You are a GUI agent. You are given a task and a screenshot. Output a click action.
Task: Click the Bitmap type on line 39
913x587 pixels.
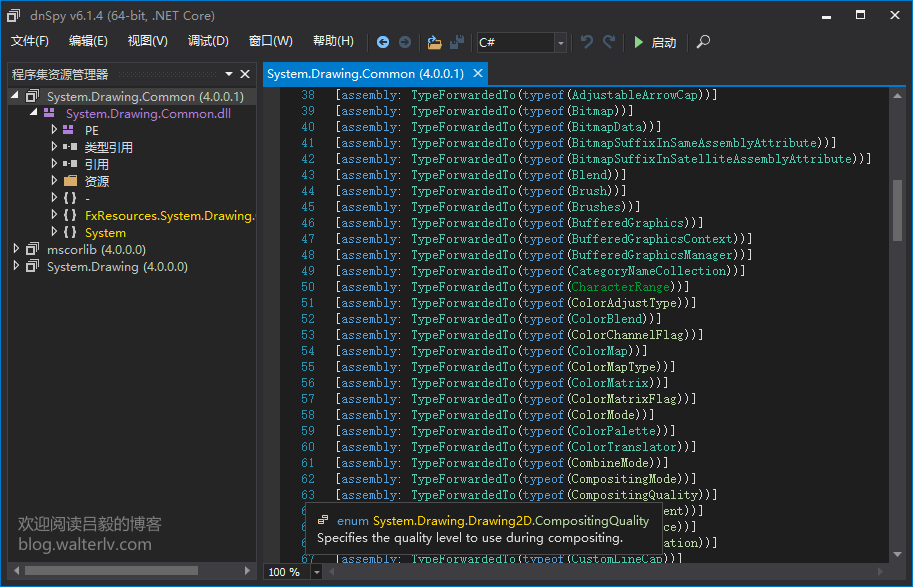point(592,111)
